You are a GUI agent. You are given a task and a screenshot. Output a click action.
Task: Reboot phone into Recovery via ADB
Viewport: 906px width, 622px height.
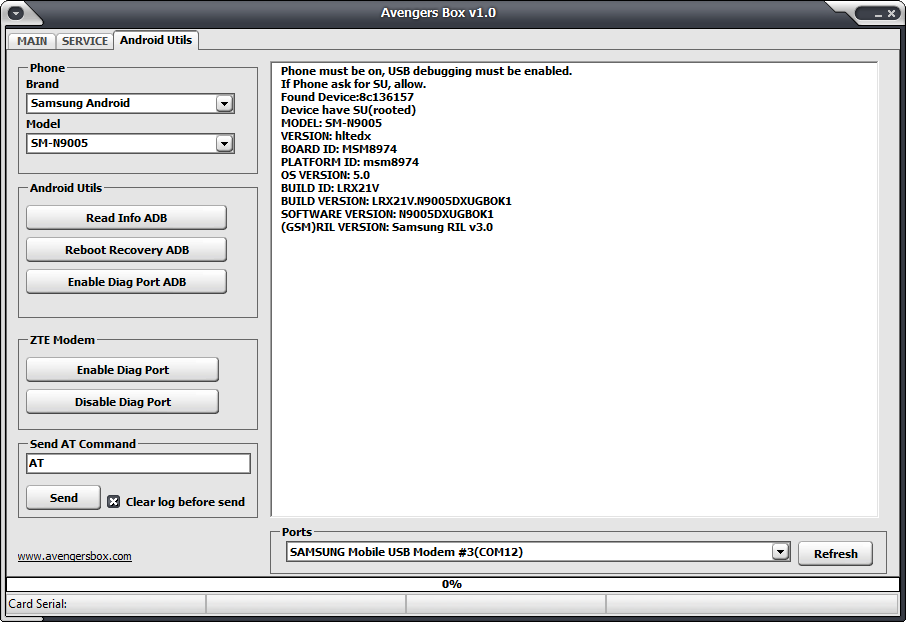click(126, 249)
